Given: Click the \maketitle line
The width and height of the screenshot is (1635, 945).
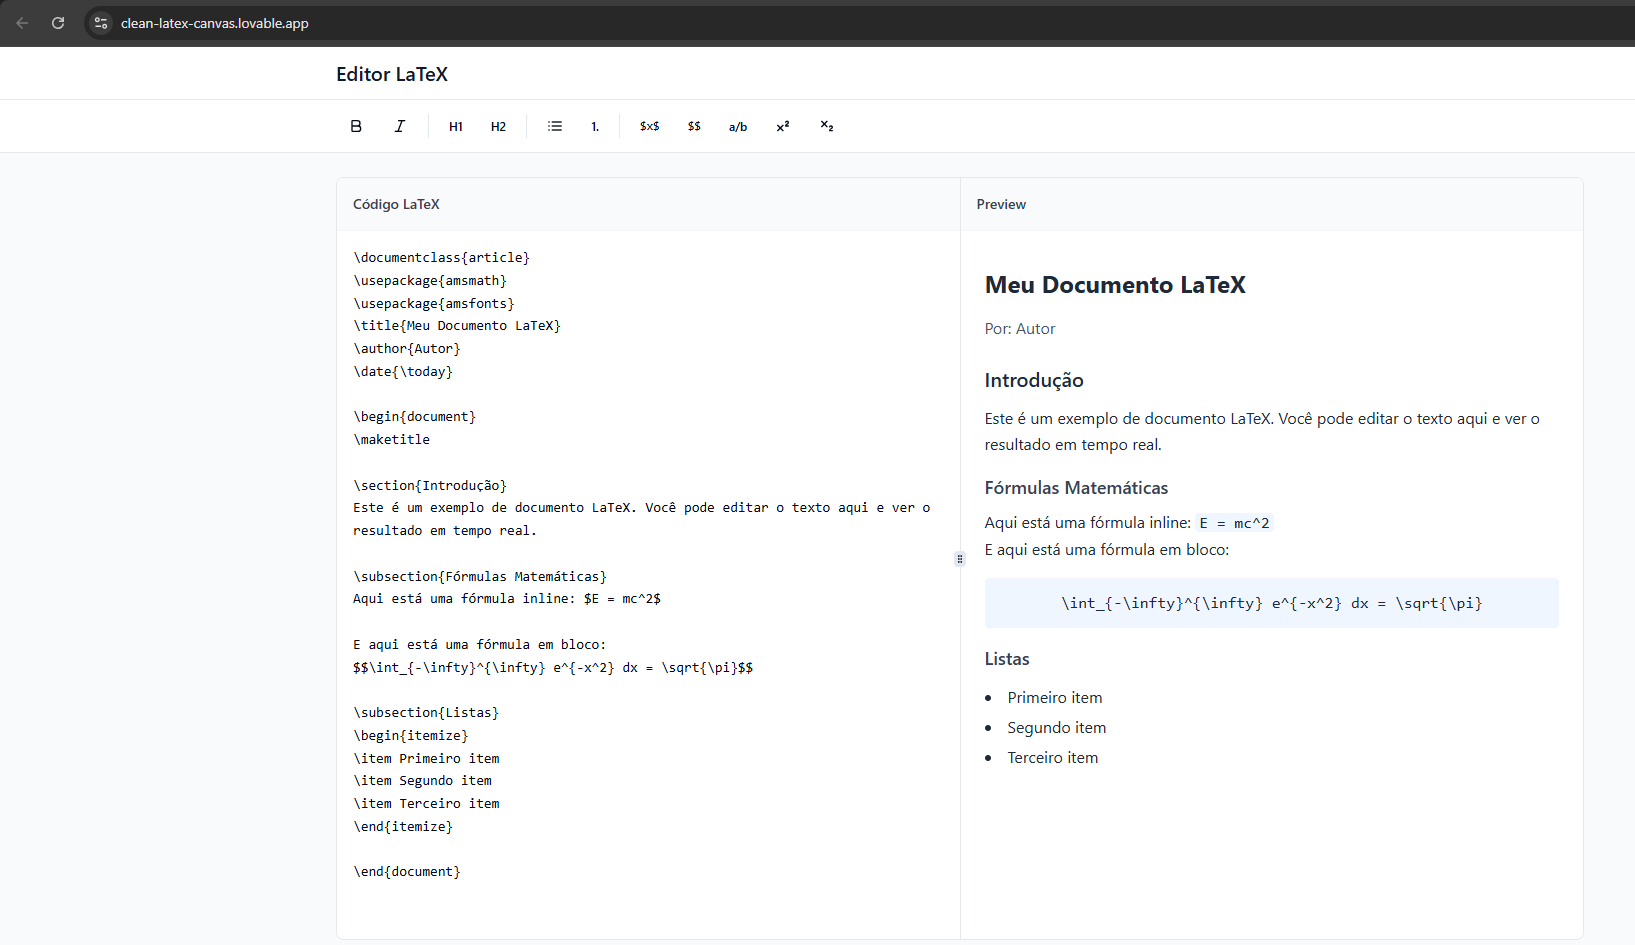Looking at the screenshot, I should point(391,440).
